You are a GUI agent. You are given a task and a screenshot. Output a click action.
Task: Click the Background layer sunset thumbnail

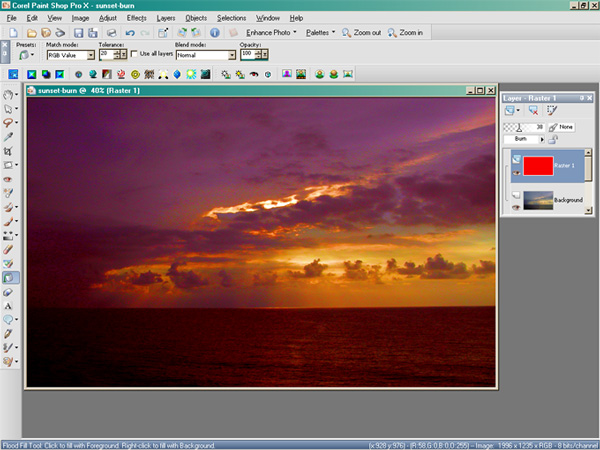[x=538, y=200]
